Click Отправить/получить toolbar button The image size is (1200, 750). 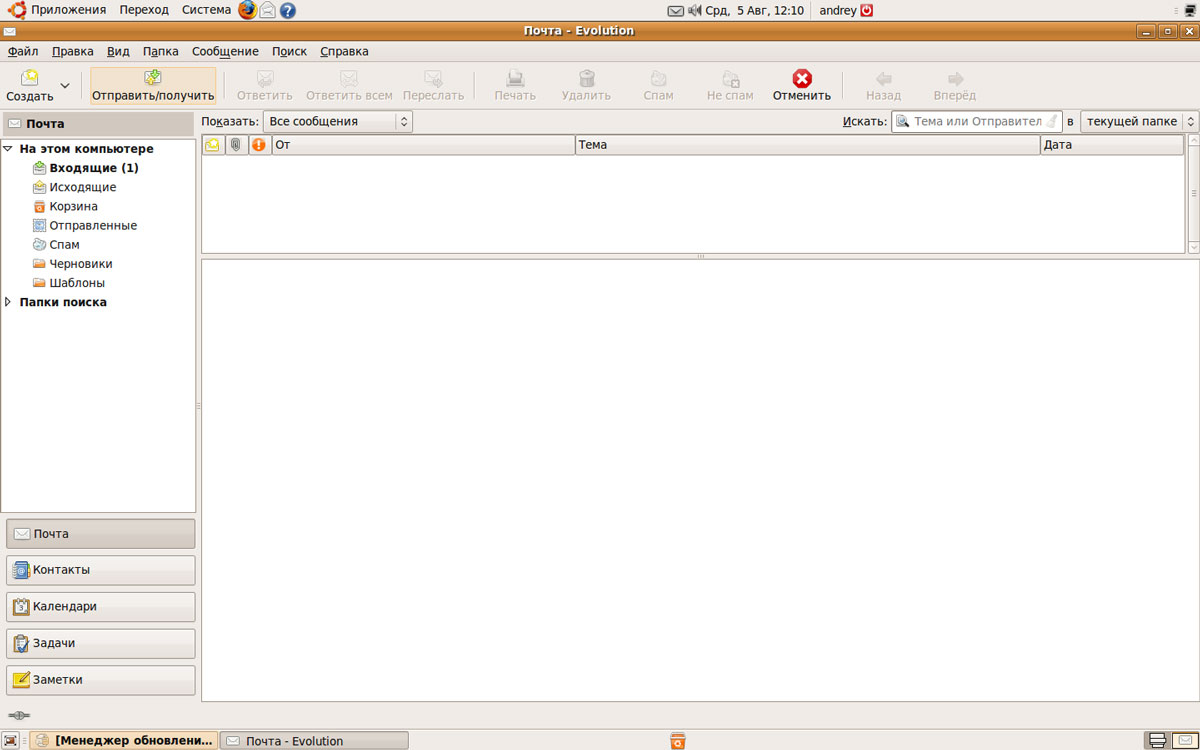pyautogui.click(x=153, y=86)
